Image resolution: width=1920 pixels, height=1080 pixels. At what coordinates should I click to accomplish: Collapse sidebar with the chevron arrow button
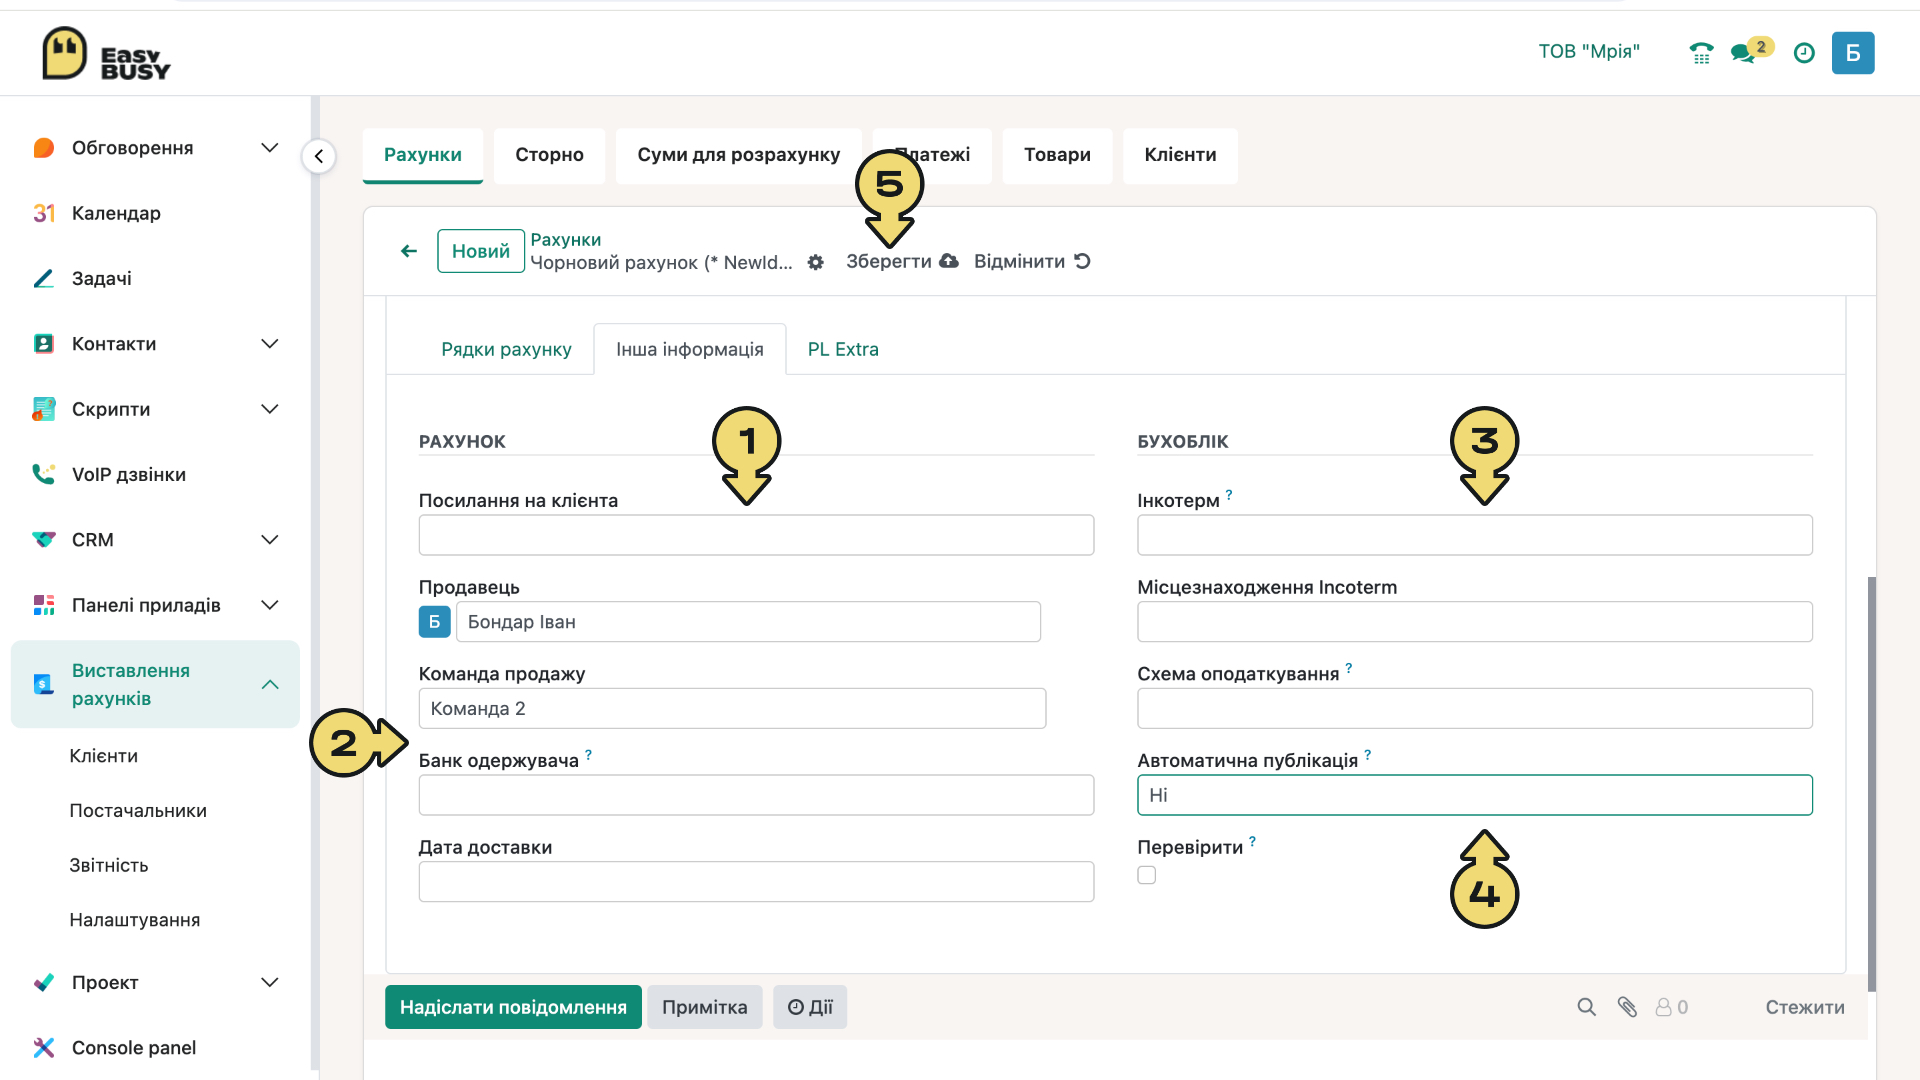(319, 156)
